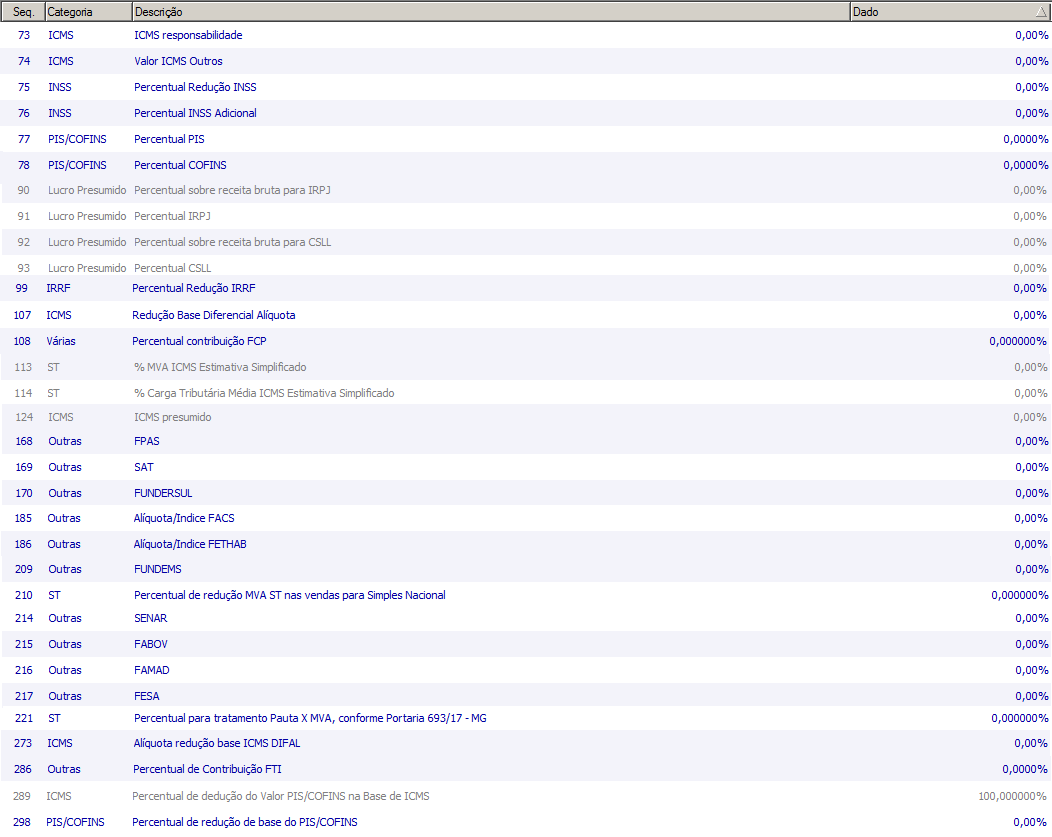
Task: Select the FESA row
Action: click(526, 696)
